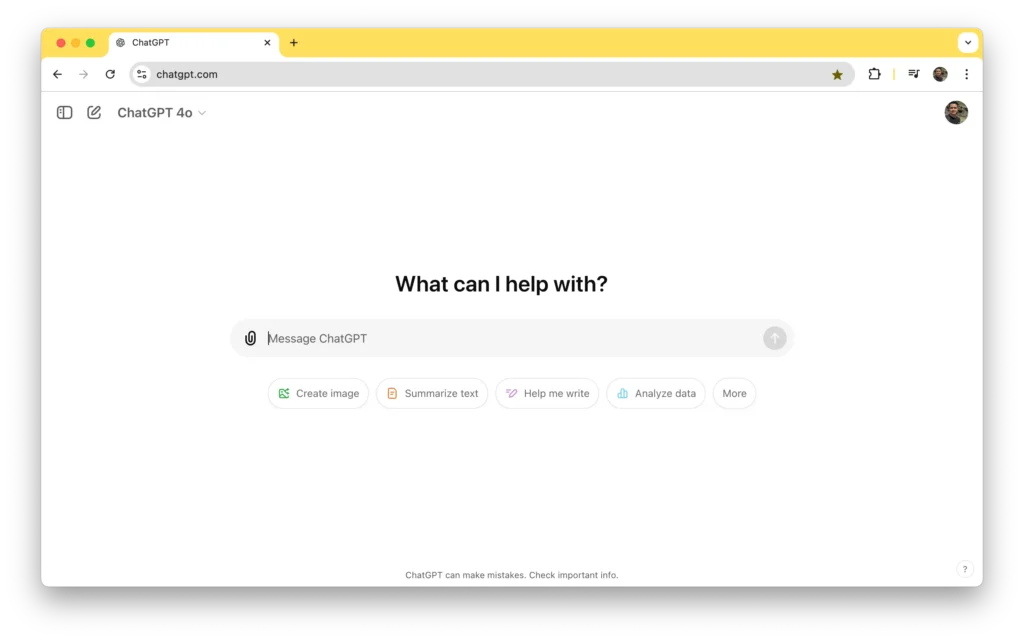Screen dimensions: 1024x641
Task: Open the browser extensions puzzle icon
Action: point(874,74)
